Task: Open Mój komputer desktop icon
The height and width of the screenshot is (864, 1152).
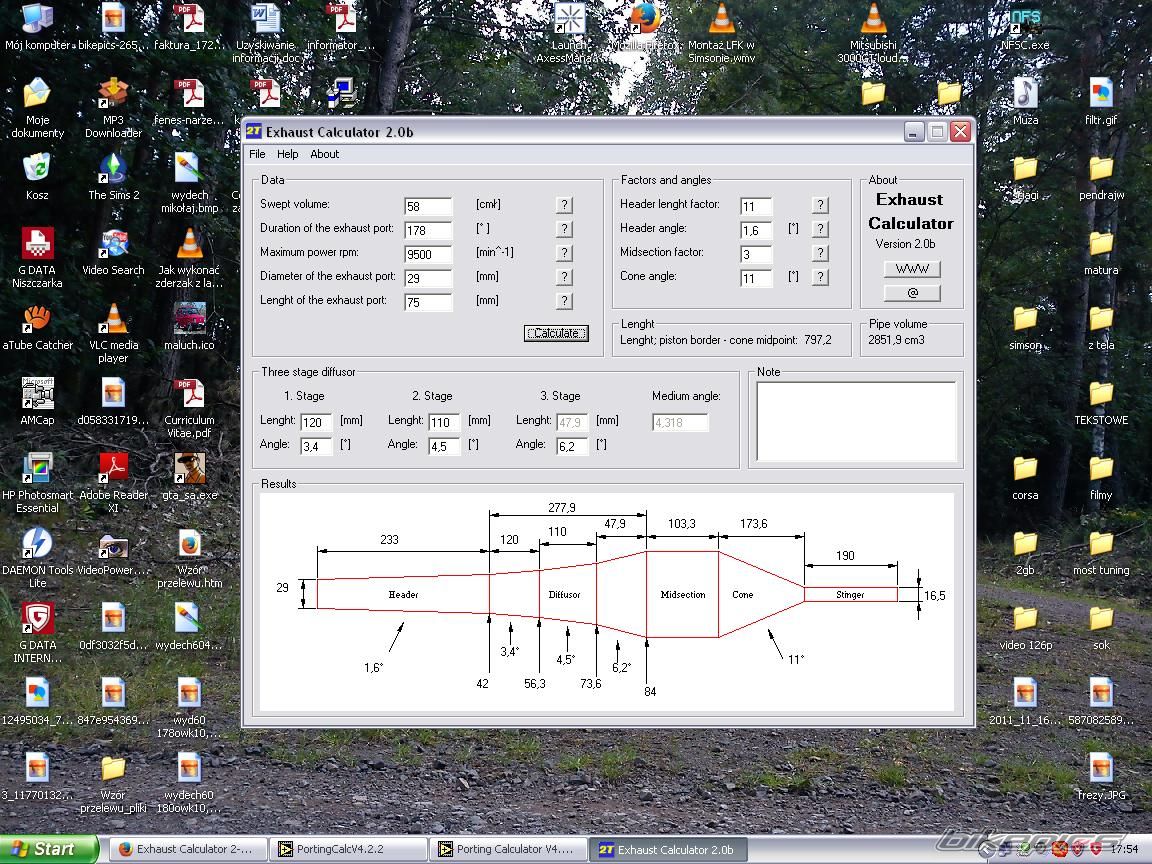Action: coord(37,27)
